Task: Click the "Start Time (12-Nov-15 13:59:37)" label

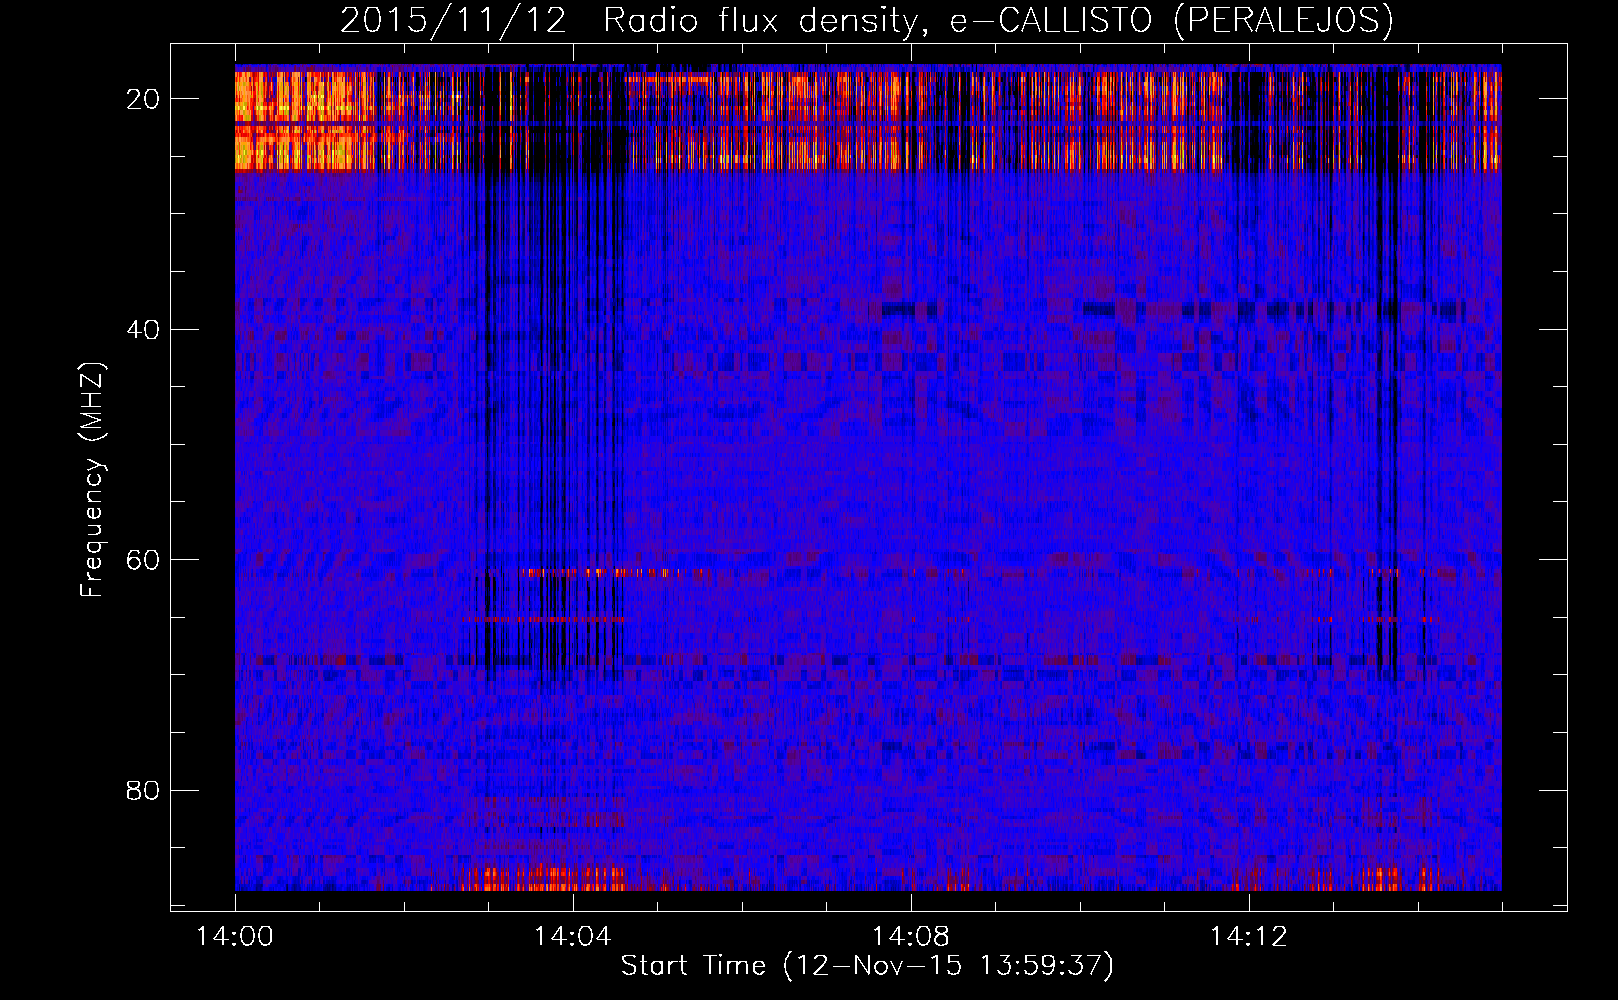Action: coord(867,965)
